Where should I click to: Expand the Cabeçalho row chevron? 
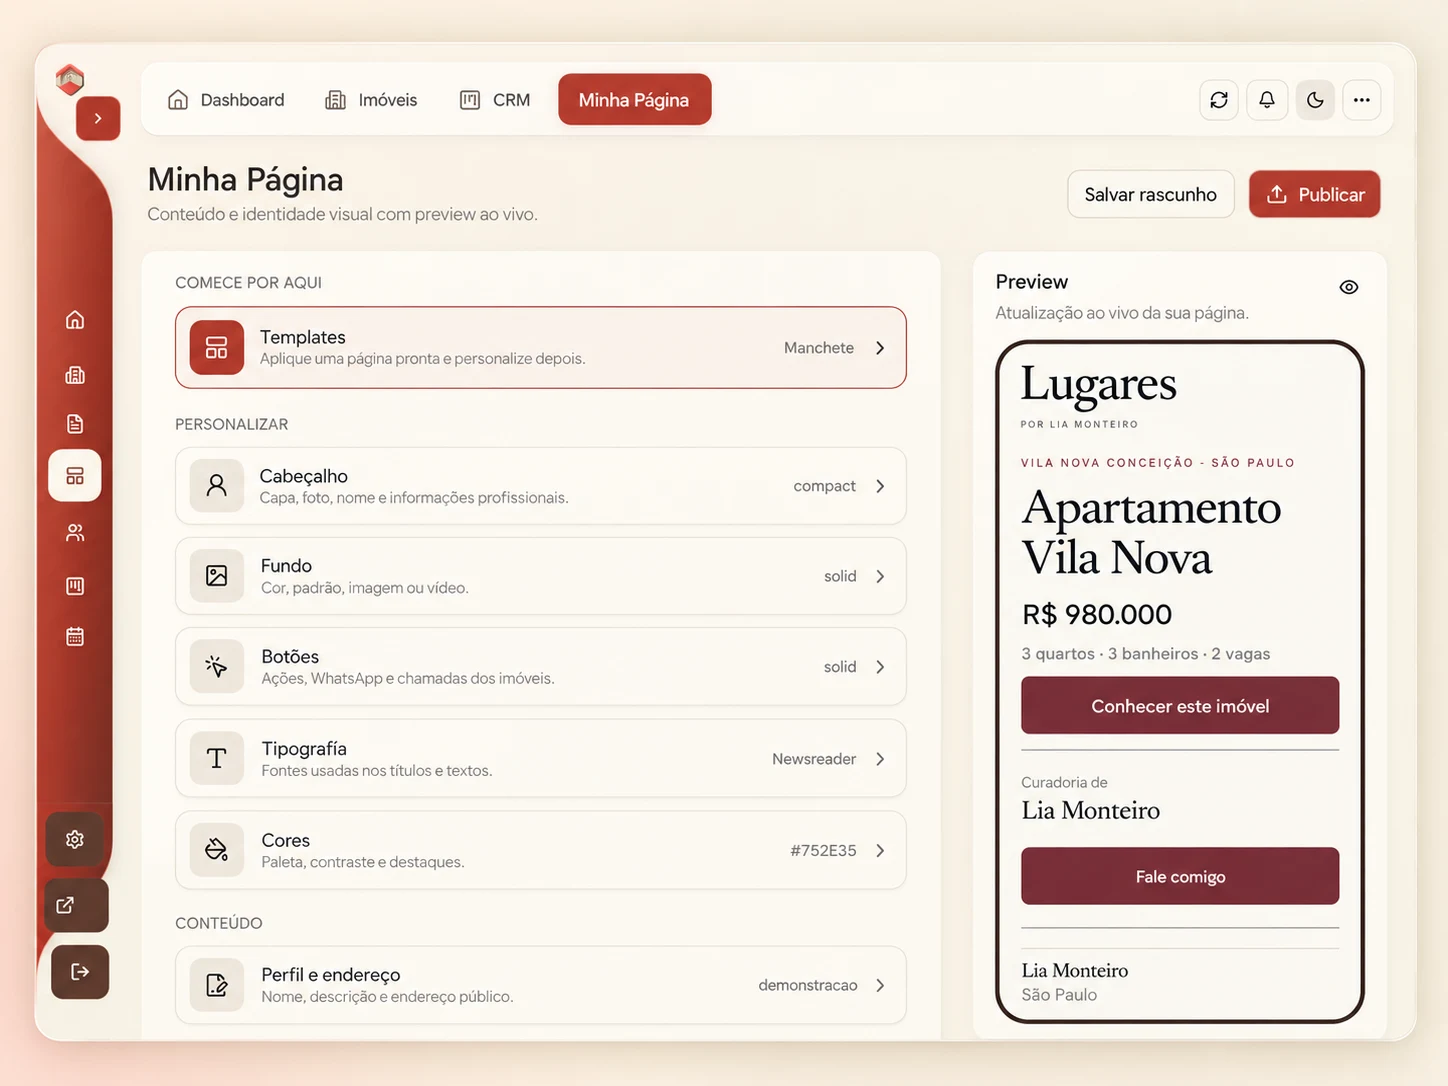(880, 486)
